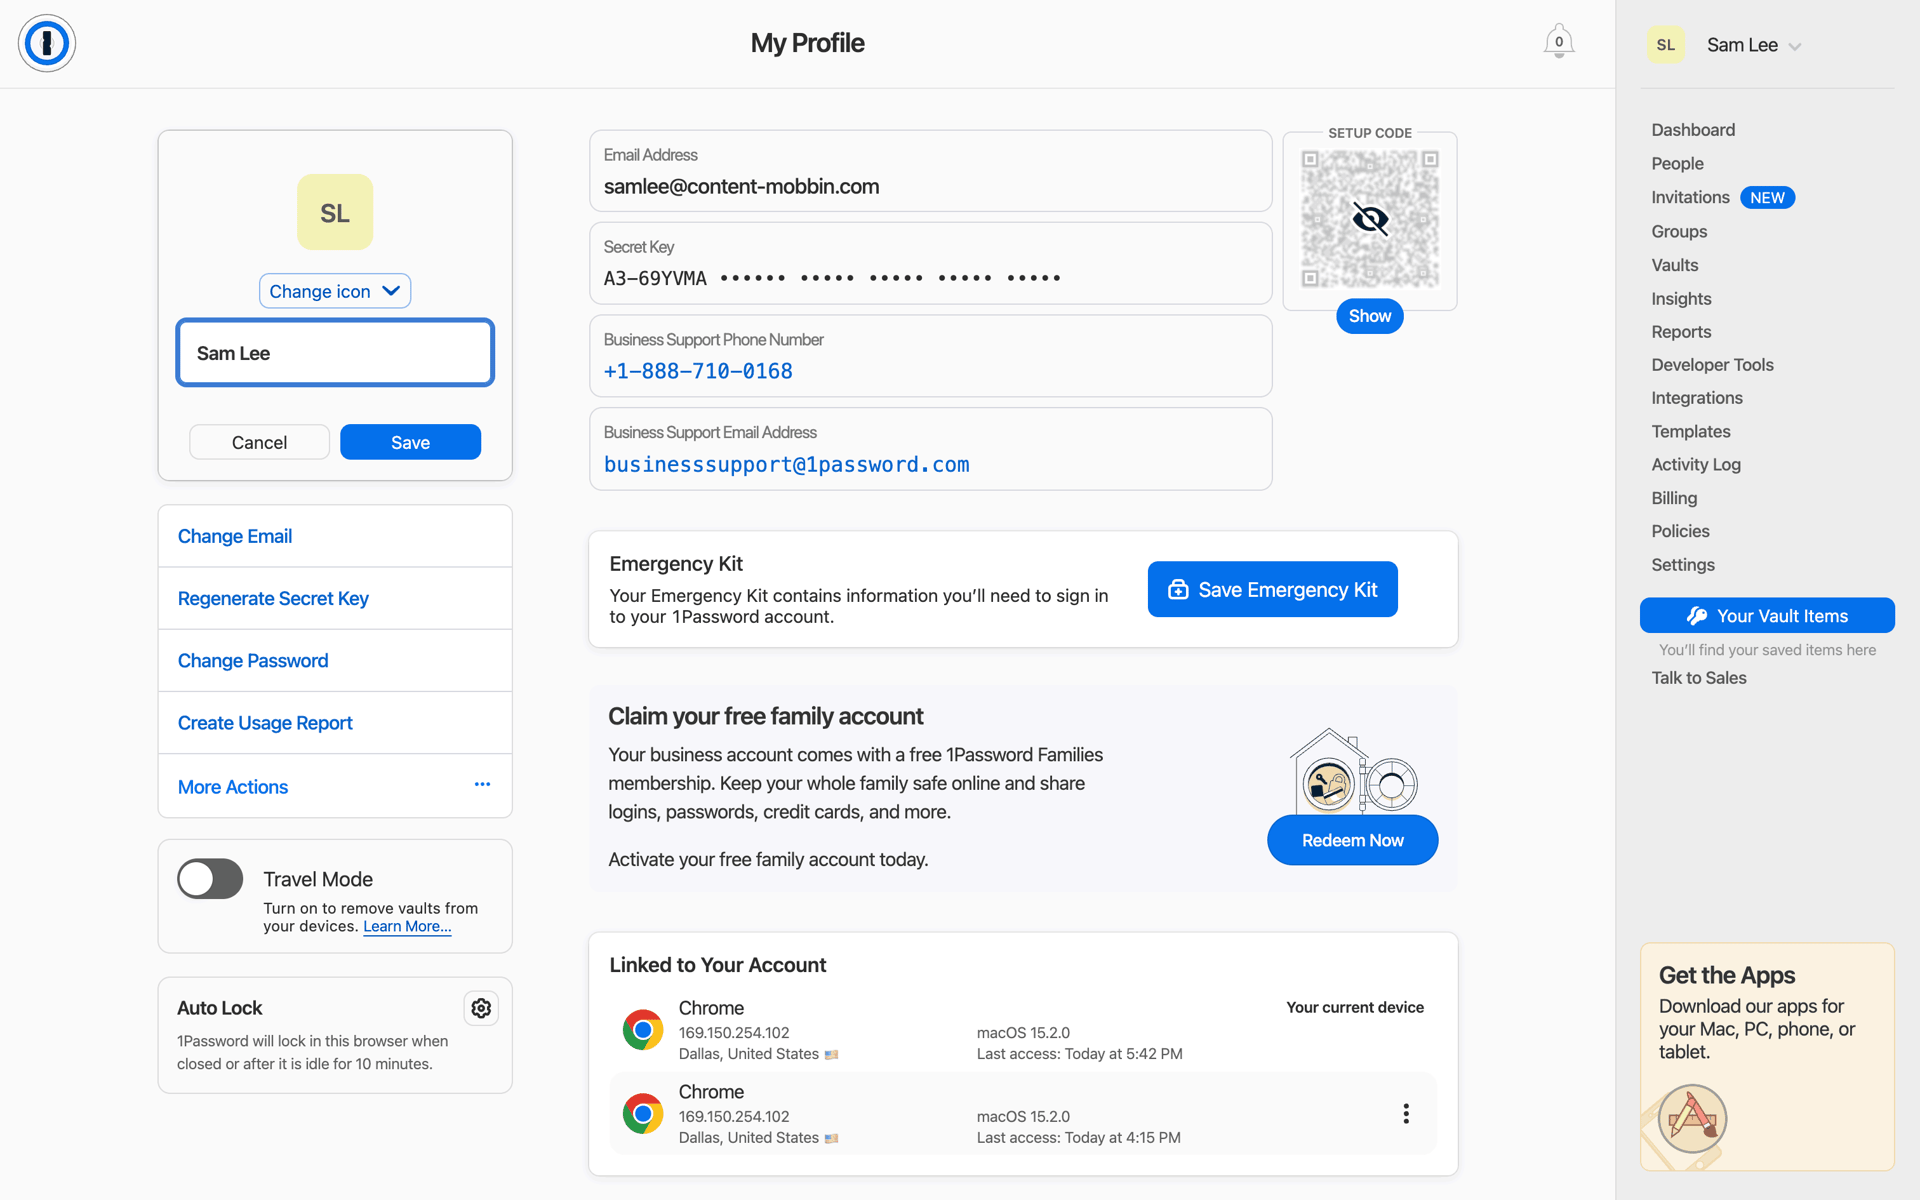Reveal the hidden setup code QR
Screen dimensions: 1920x1200
point(1370,218)
